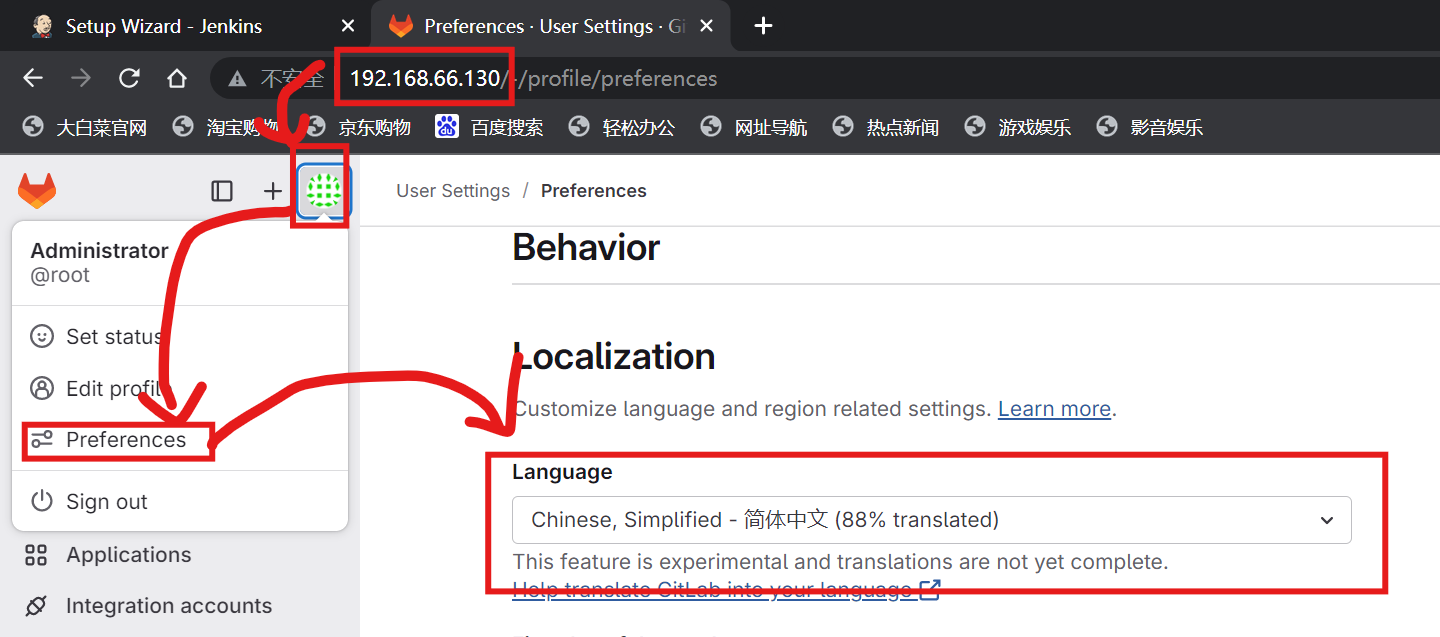Image resolution: width=1440 pixels, height=637 pixels.
Task: Click the external link icon after translate link
Action: (x=930, y=590)
